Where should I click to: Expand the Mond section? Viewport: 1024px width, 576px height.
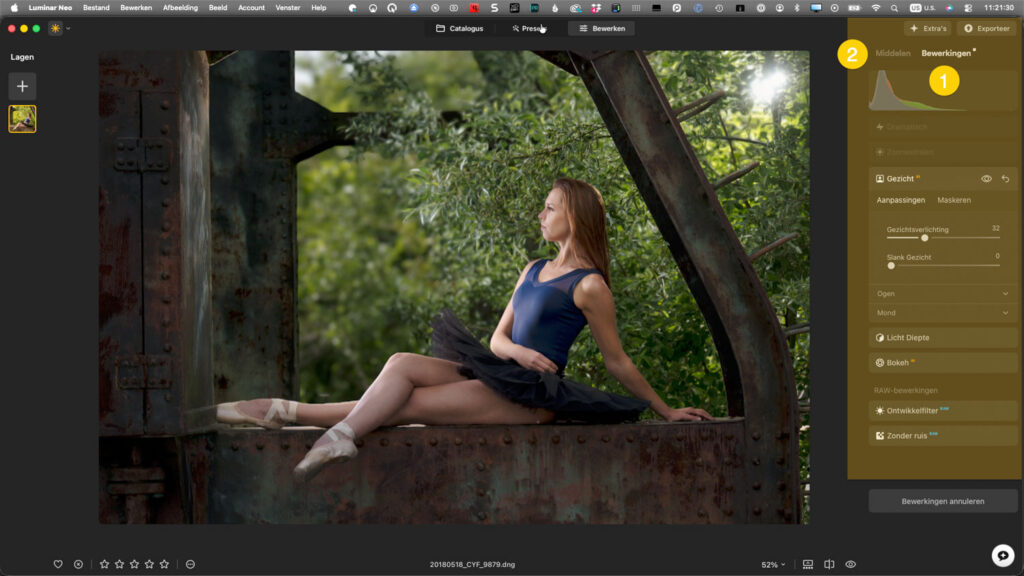click(x=942, y=313)
